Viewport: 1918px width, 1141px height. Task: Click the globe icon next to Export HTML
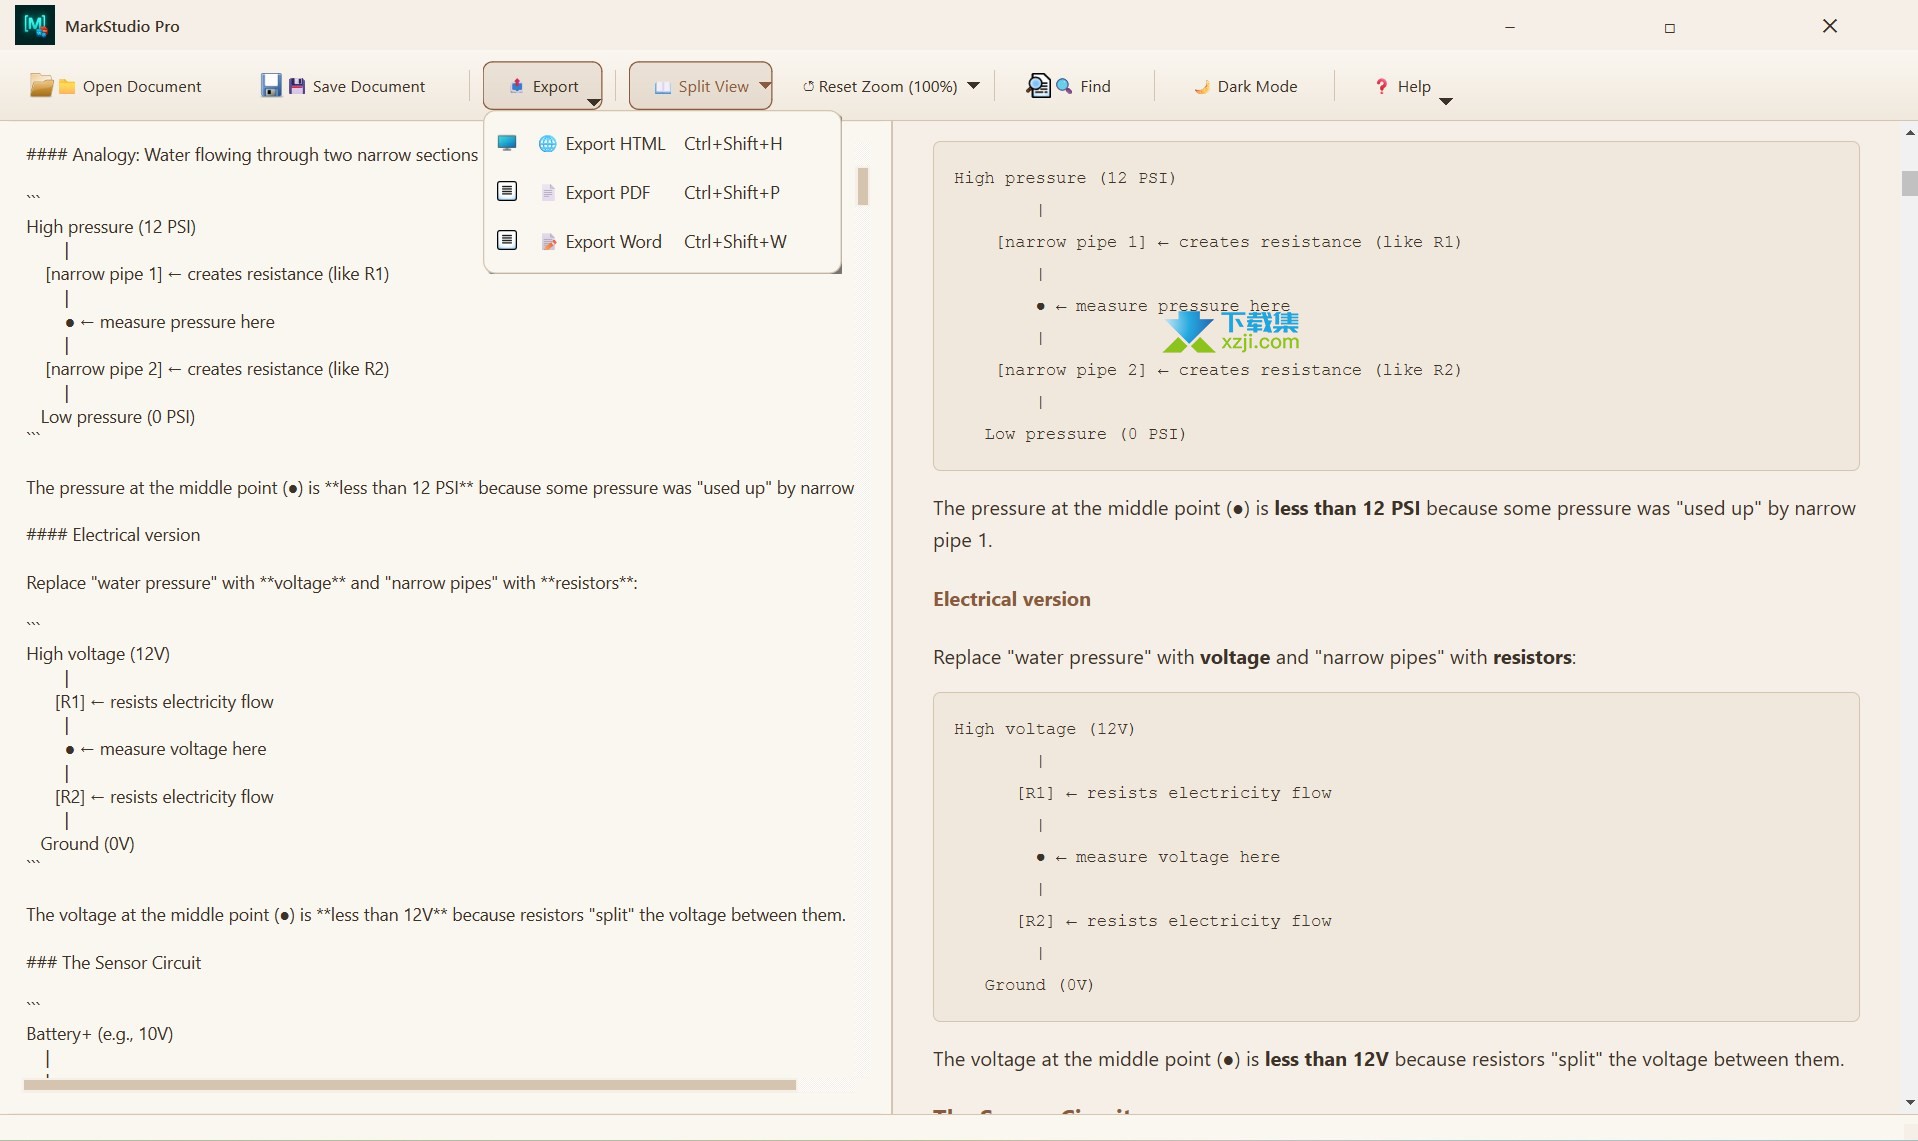(547, 144)
